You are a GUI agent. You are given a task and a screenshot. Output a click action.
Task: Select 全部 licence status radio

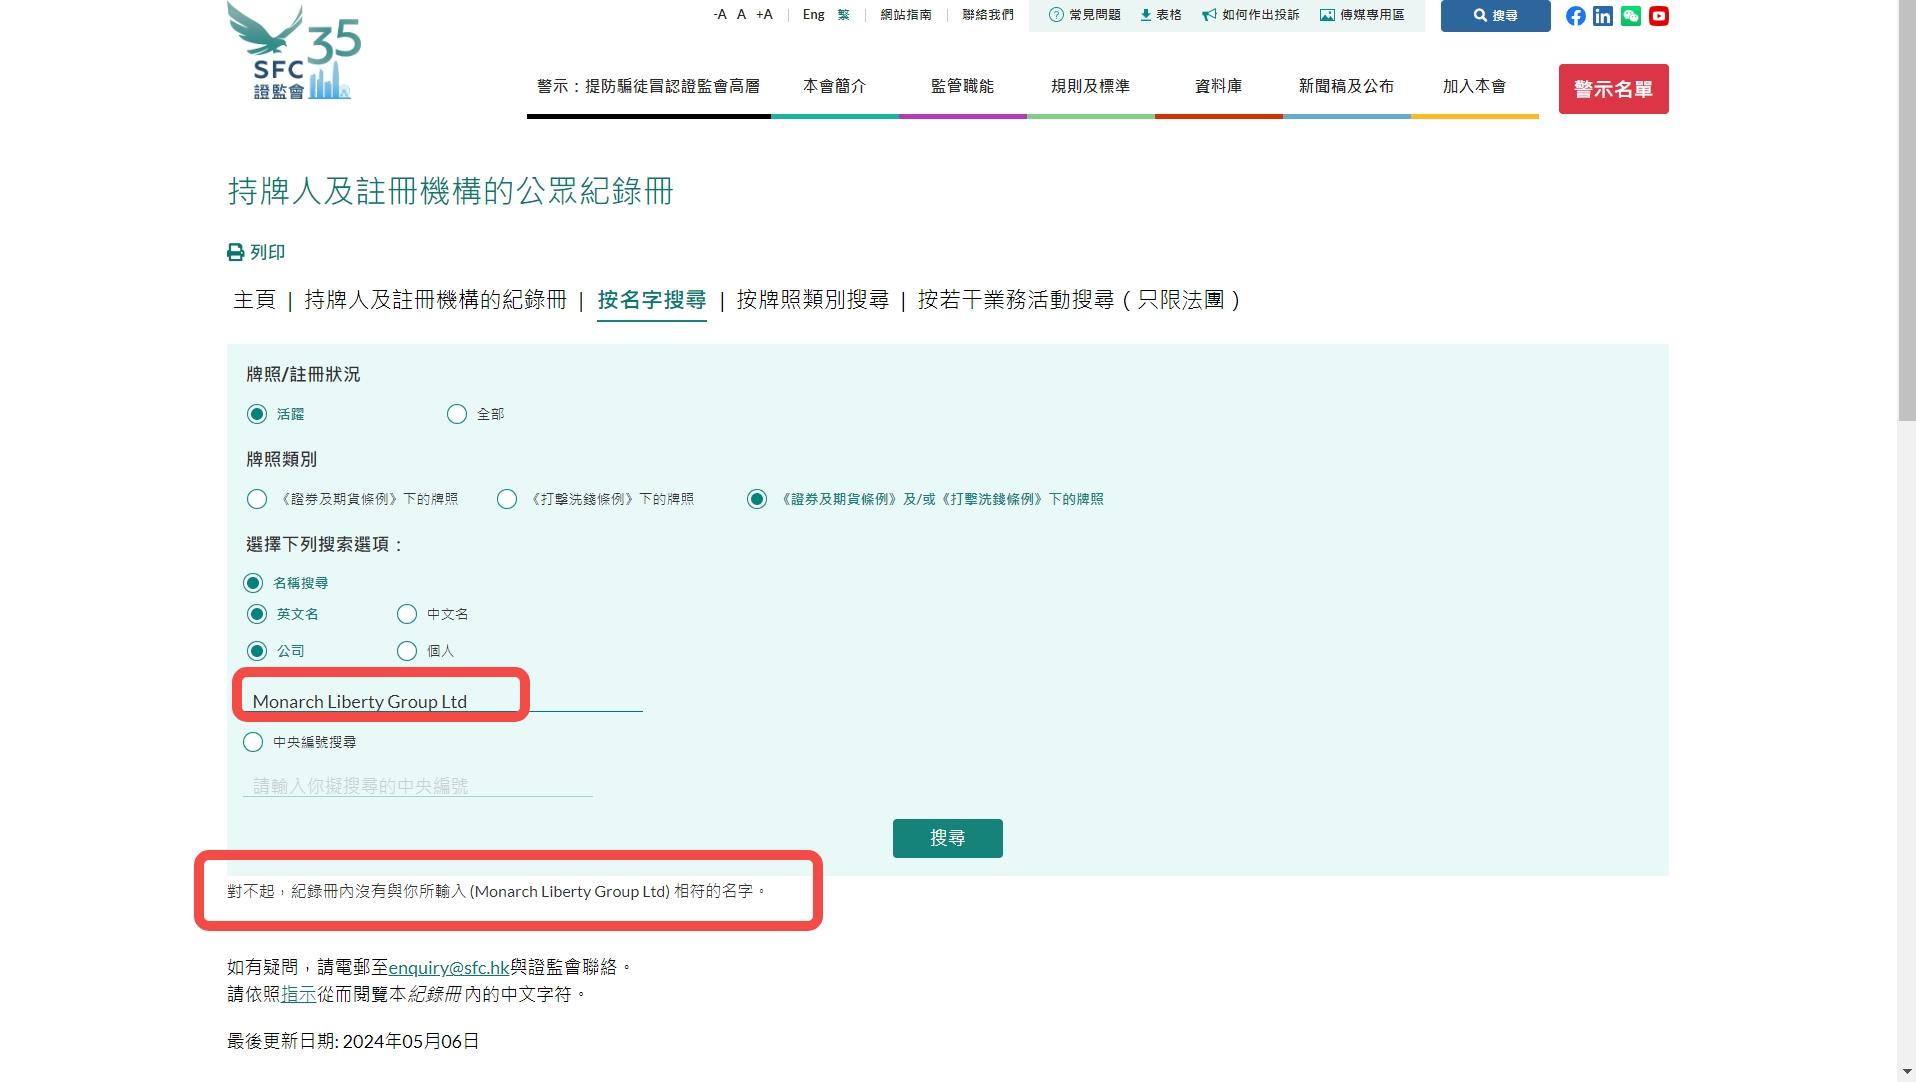click(x=457, y=414)
